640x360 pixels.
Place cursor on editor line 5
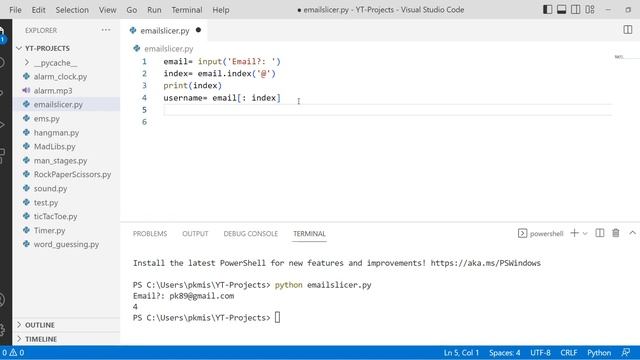[x=387, y=110]
